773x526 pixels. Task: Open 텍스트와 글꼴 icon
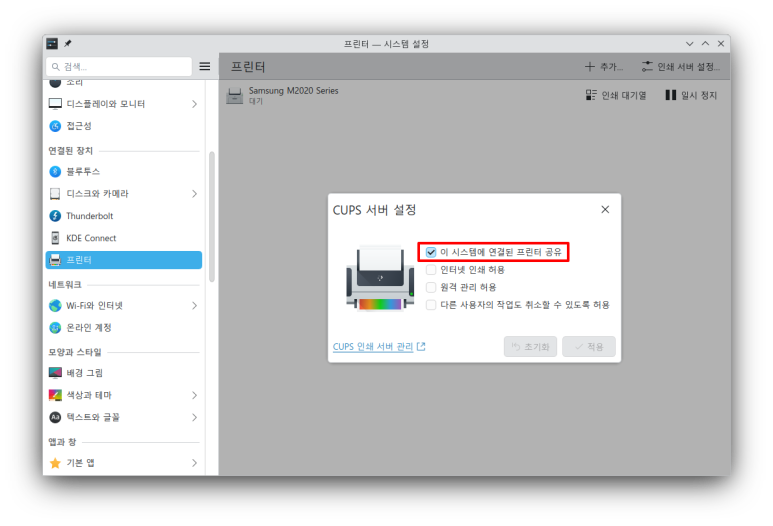55,418
